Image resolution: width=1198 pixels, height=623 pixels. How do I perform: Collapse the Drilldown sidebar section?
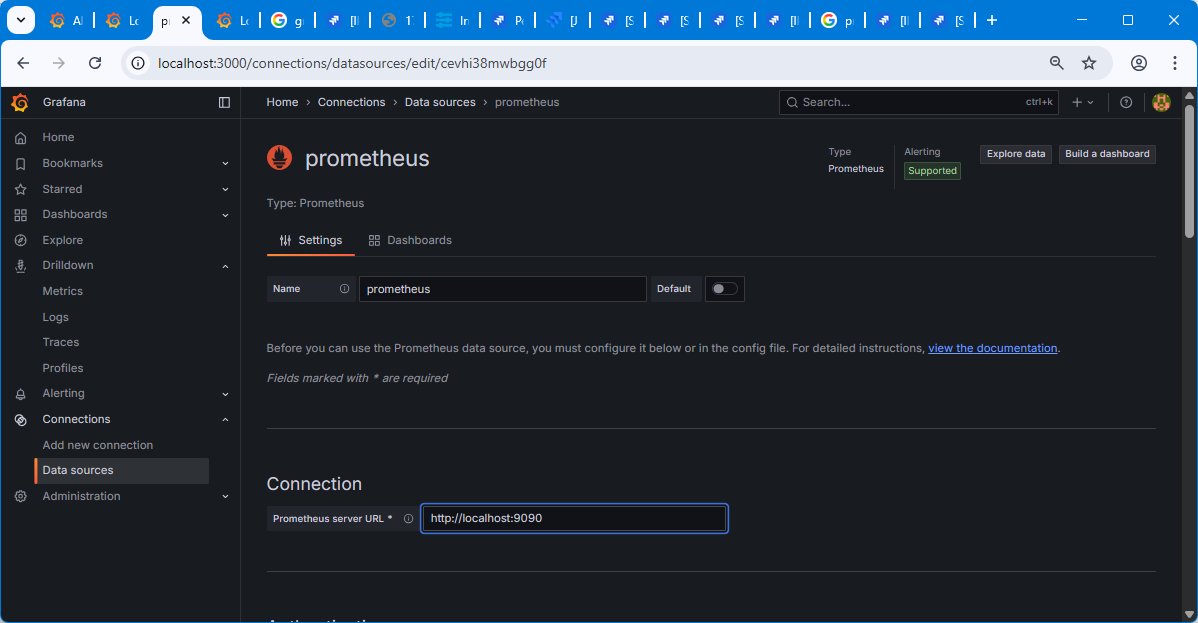click(x=225, y=266)
